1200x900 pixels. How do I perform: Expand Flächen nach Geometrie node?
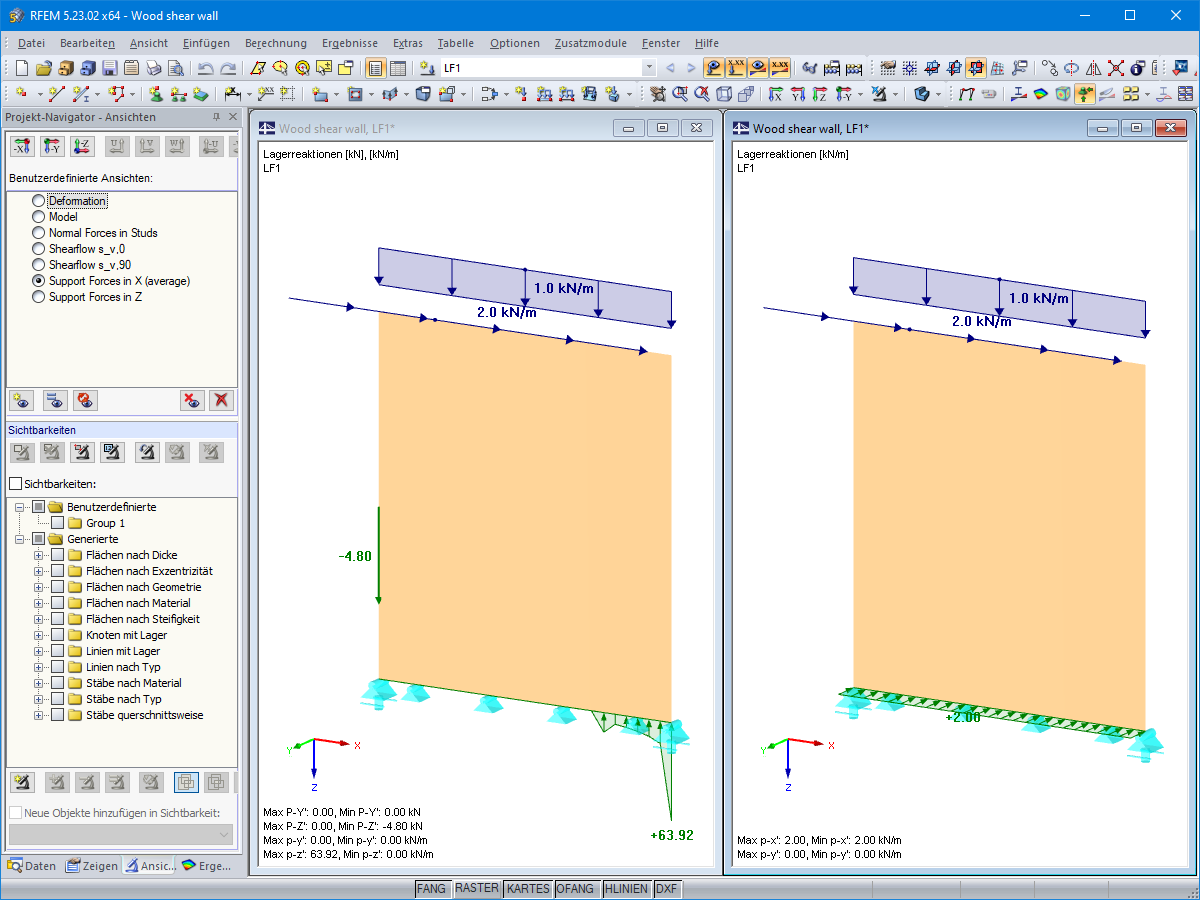[x=39, y=587]
